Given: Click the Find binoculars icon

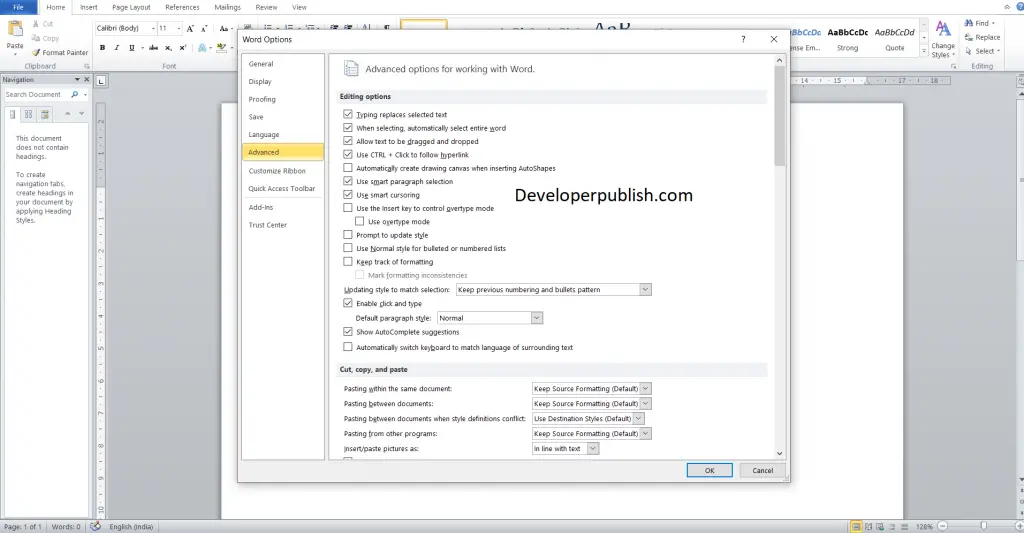Looking at the screenshot, I should (969, 23).
